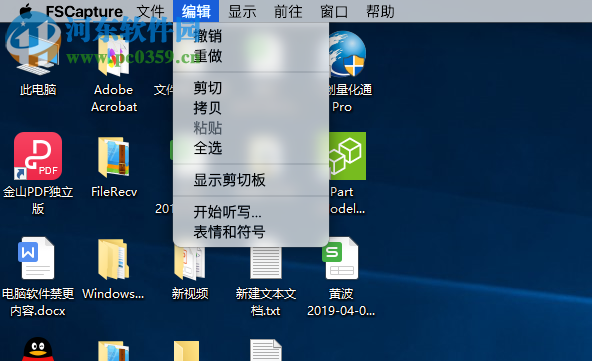Select the Adobe Acrobat folder icon

[x=114, y=57]
